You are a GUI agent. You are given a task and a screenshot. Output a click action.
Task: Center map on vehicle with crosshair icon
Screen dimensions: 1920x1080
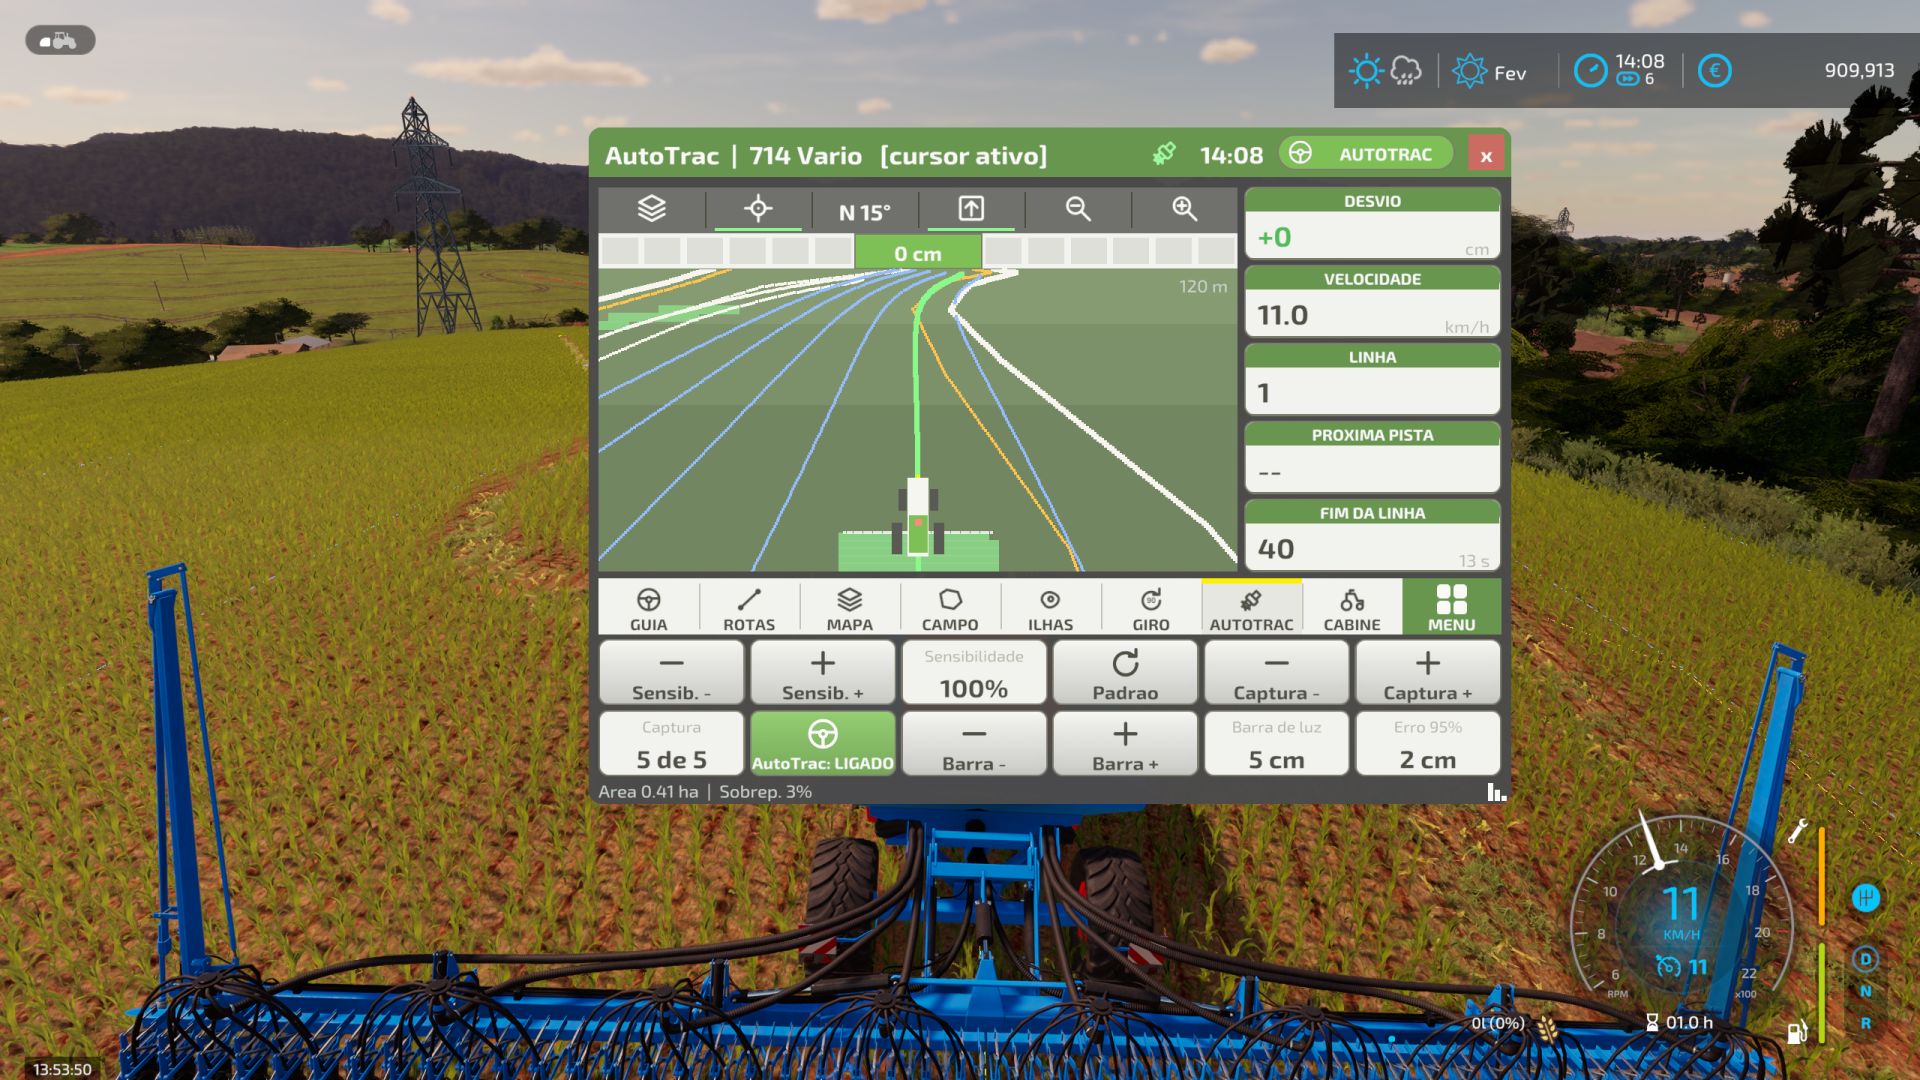[758, 209]
